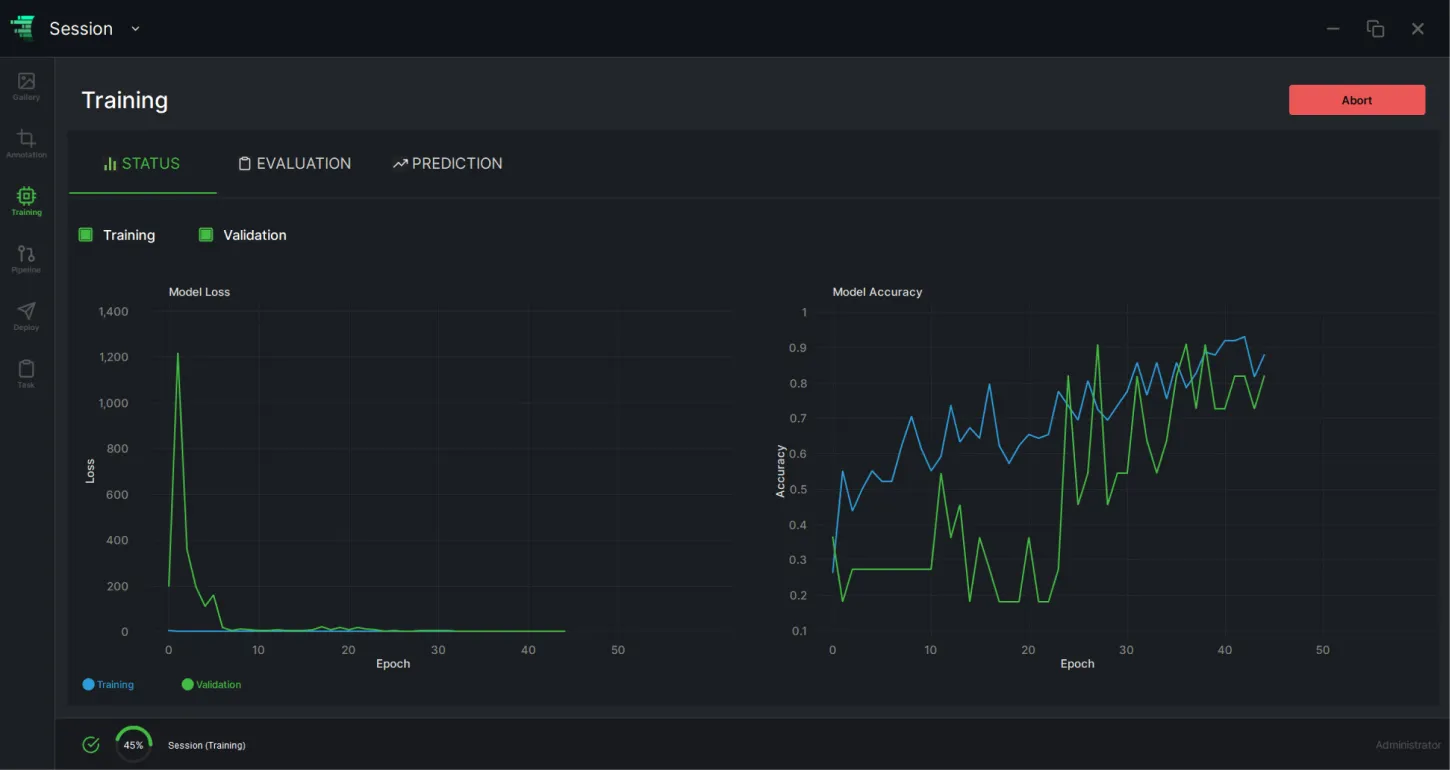Switch to the EVALUATION tab
The width and height of the screenshot is (1450, 770).
[x=295, y=163]
